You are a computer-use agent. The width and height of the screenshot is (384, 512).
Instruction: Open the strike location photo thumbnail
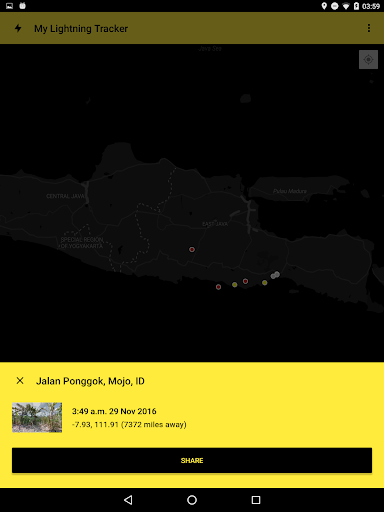coord(37,418)
